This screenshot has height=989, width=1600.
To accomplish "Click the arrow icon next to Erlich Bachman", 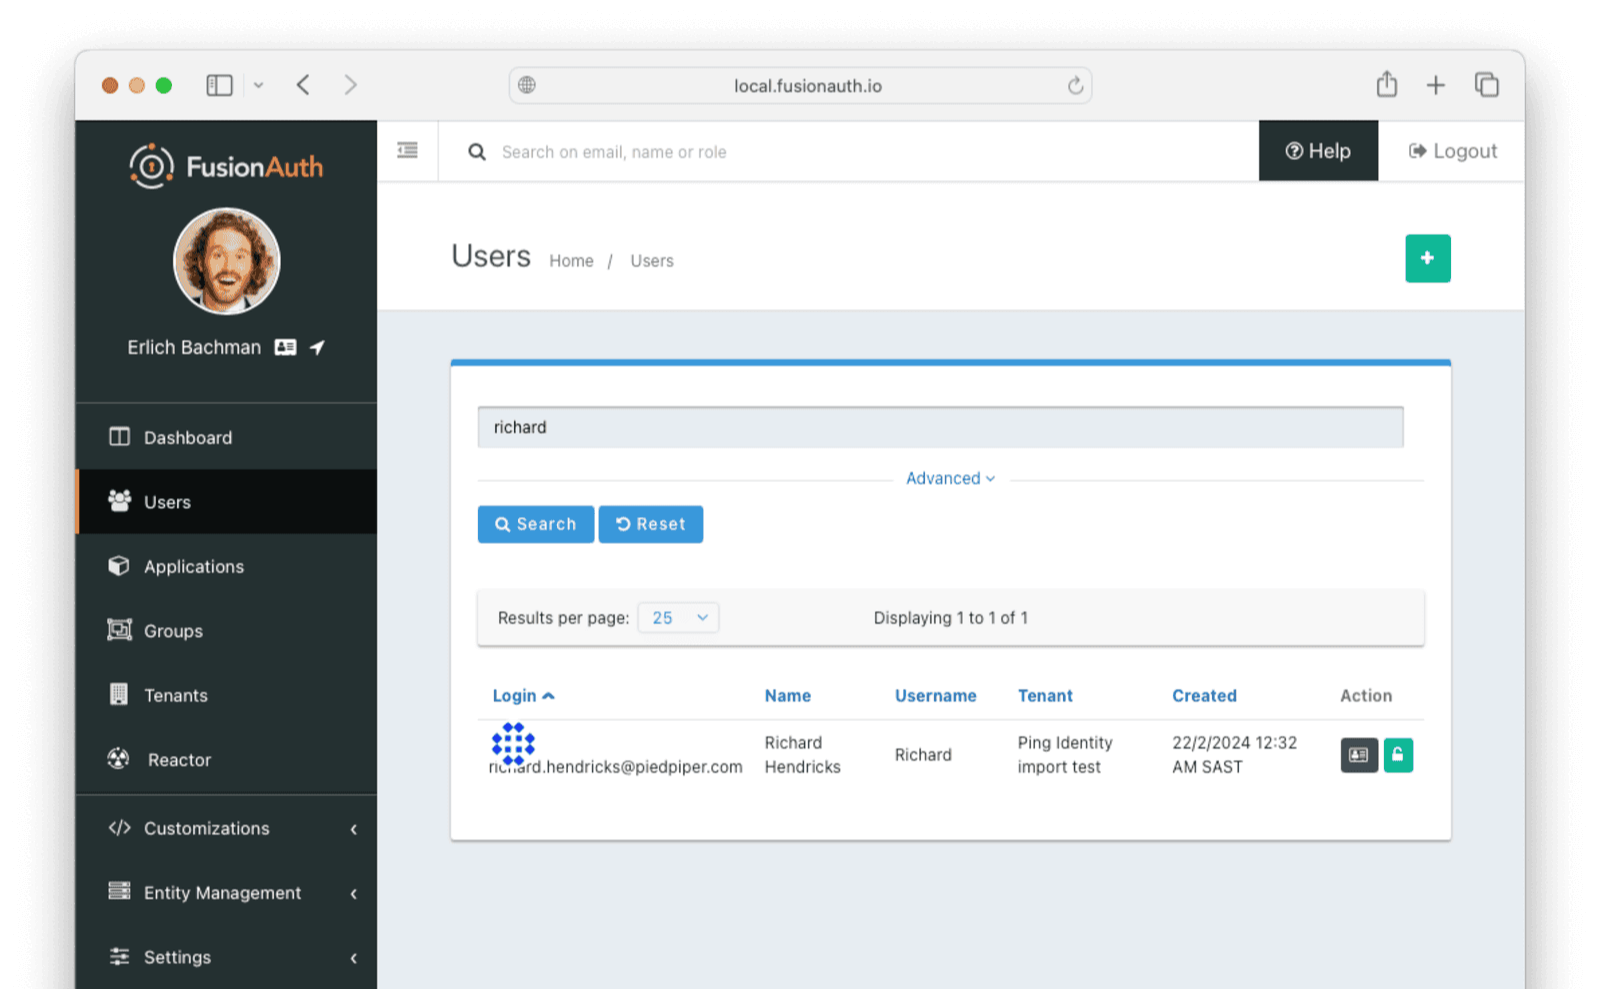I will click(x=317, y=347).
